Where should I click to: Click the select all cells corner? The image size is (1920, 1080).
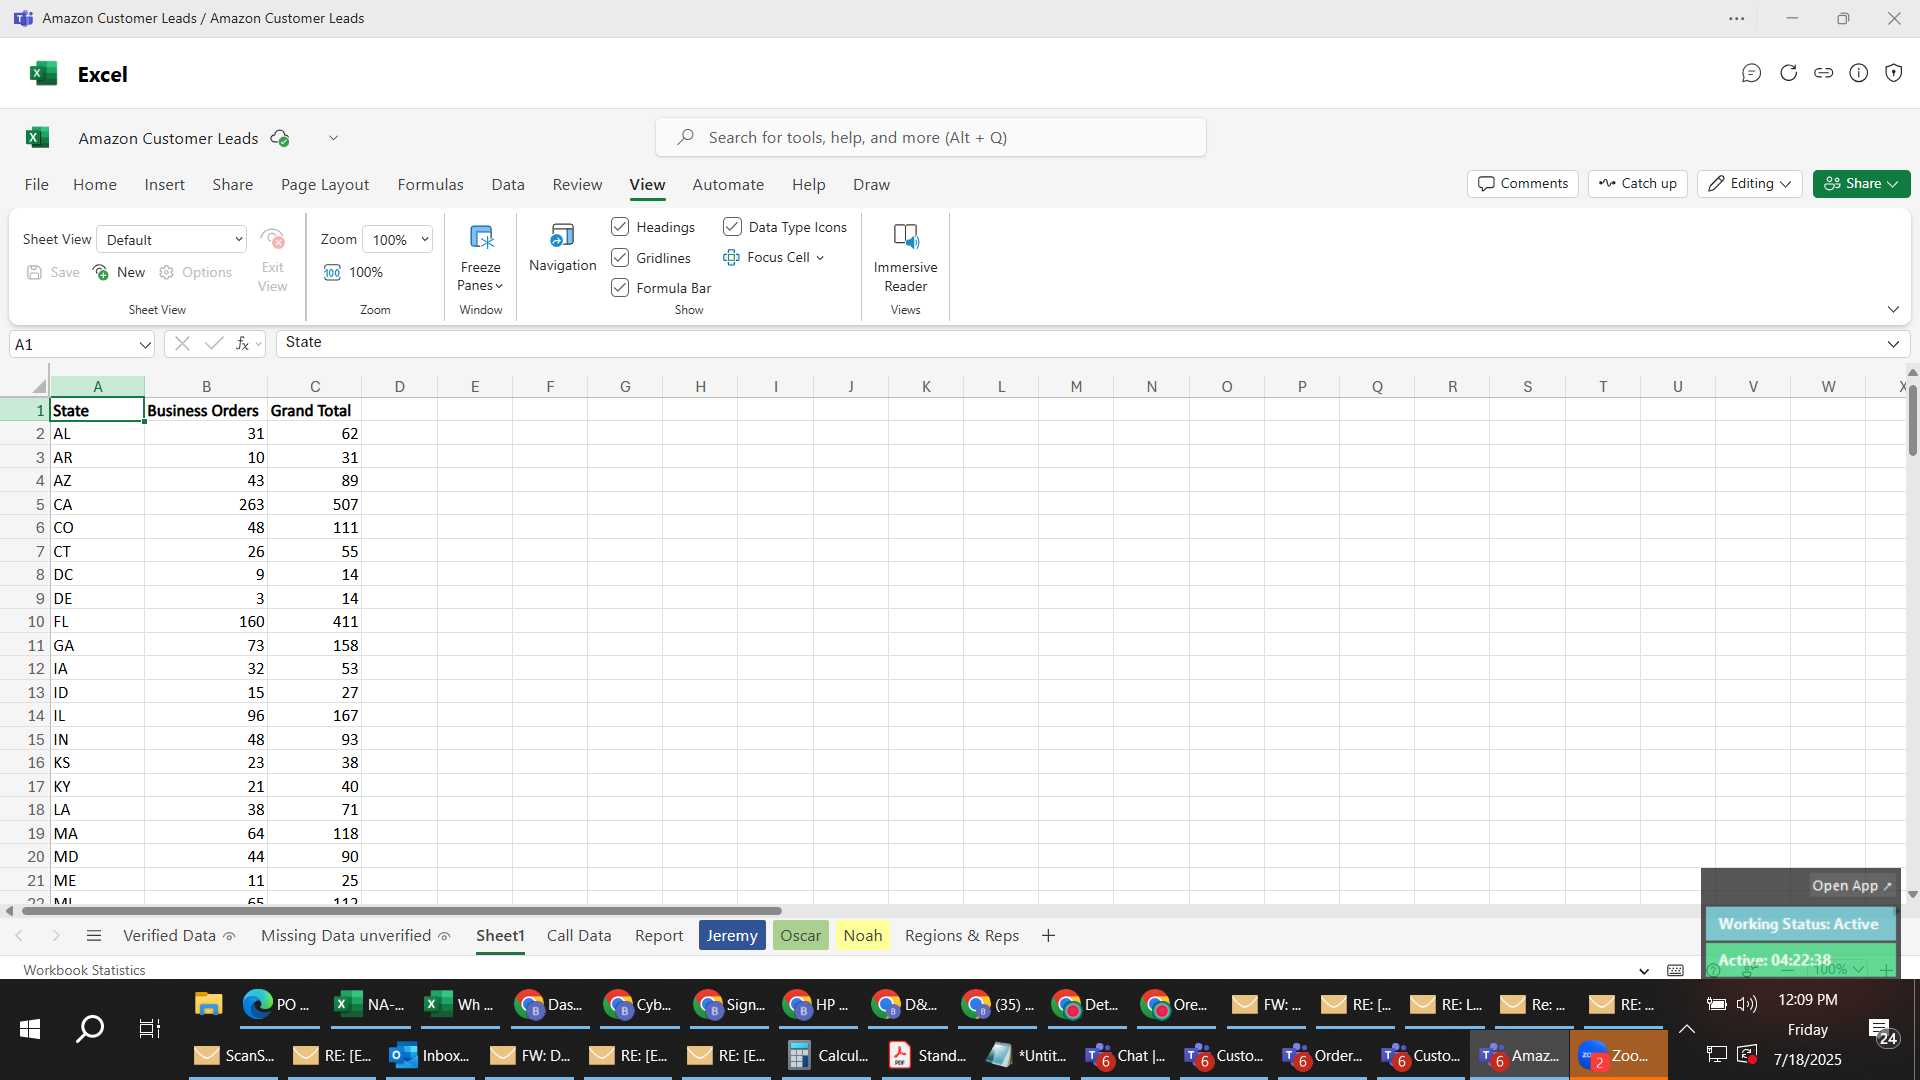point(38,386)
